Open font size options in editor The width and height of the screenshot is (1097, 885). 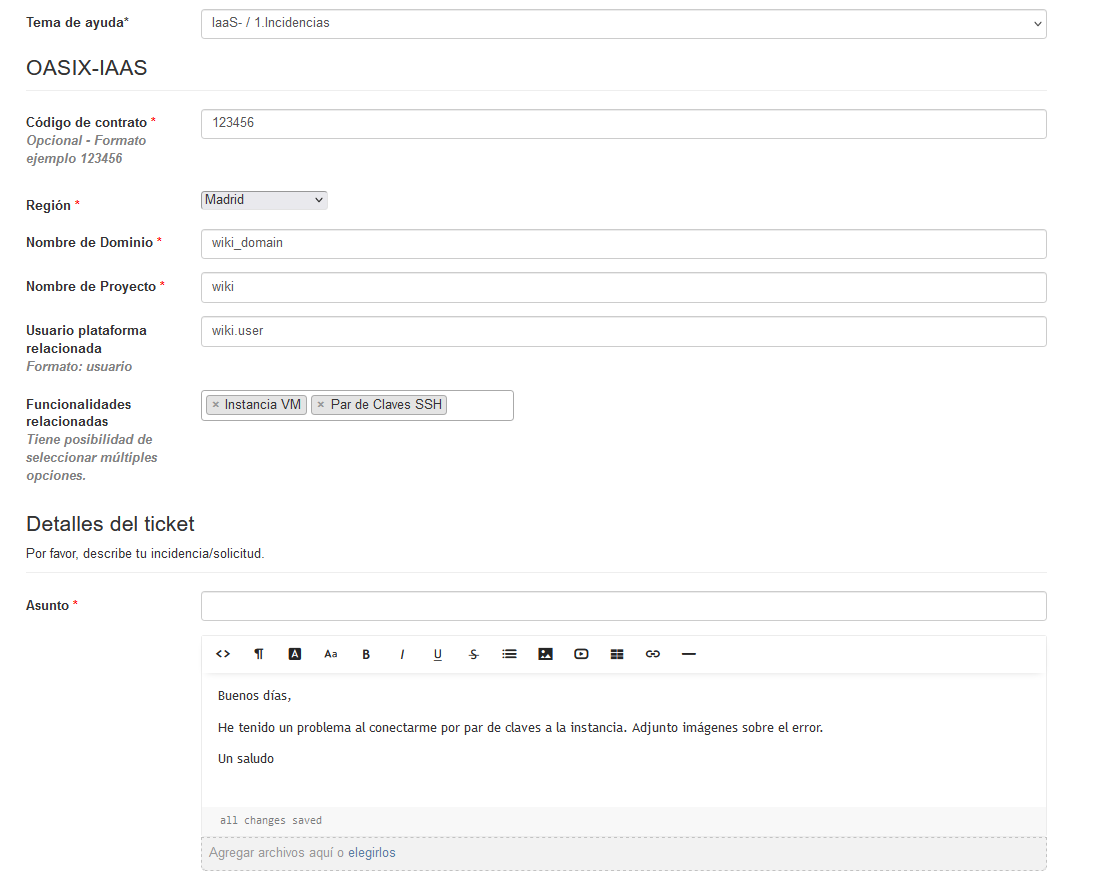(x=331, y=654)
